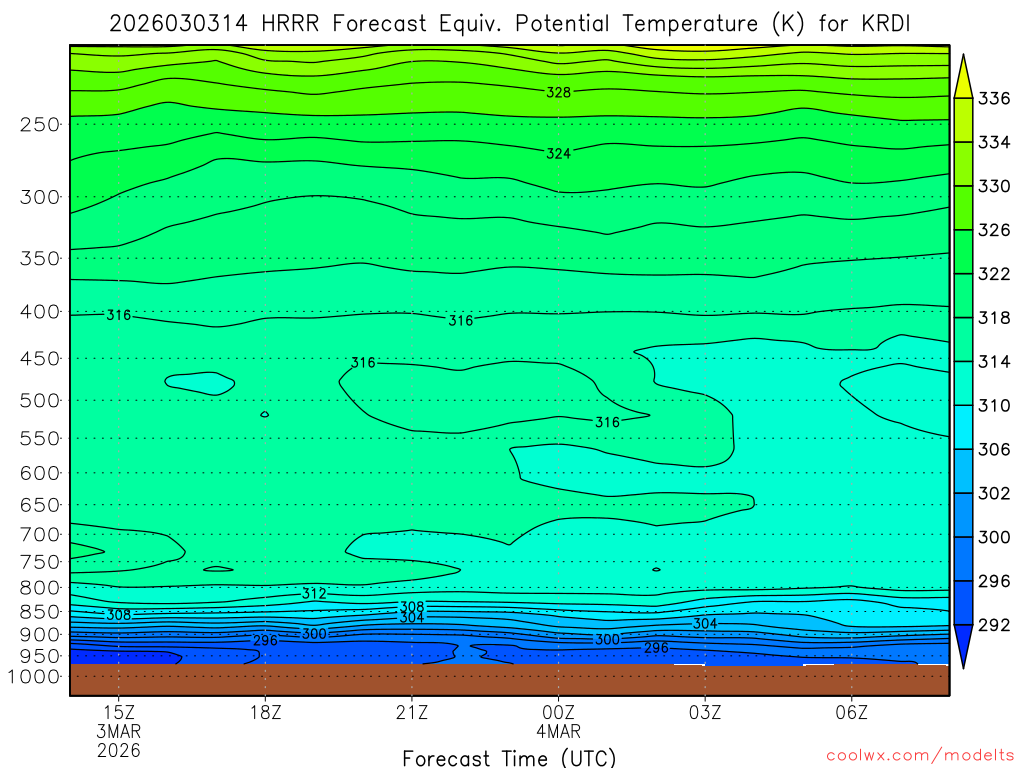Pick the colorbar segment between 306 and 310
This screenshot has height=768, width=1024.
(963, 427)
